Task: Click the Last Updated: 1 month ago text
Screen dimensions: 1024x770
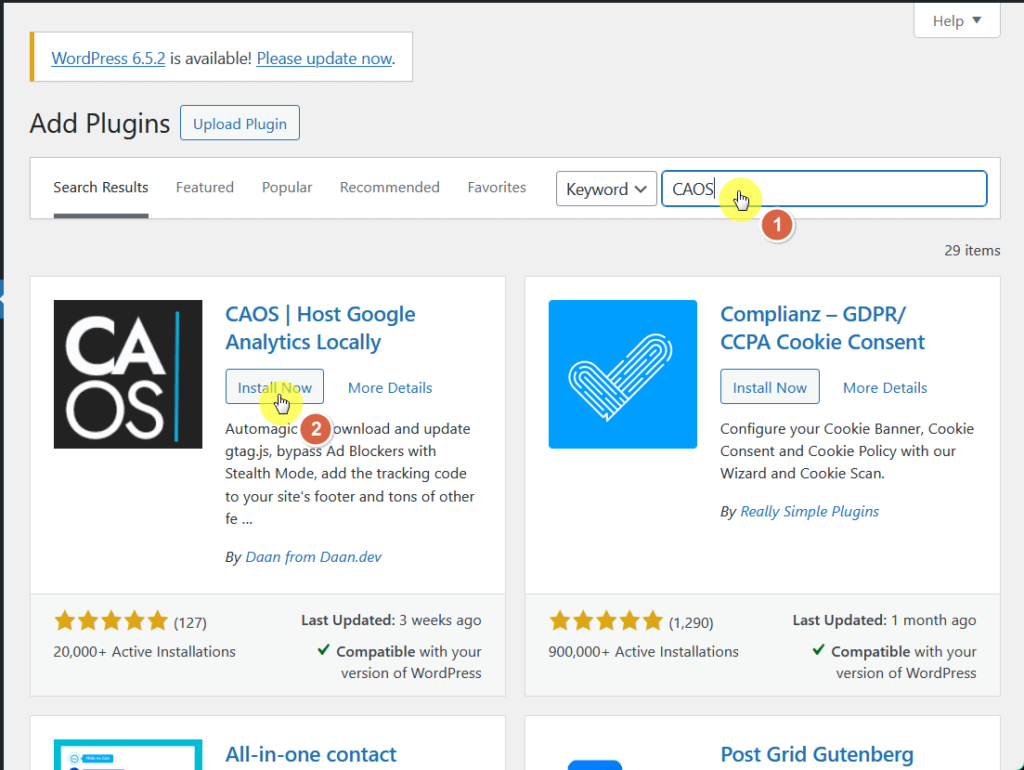Action: point(884,620)
